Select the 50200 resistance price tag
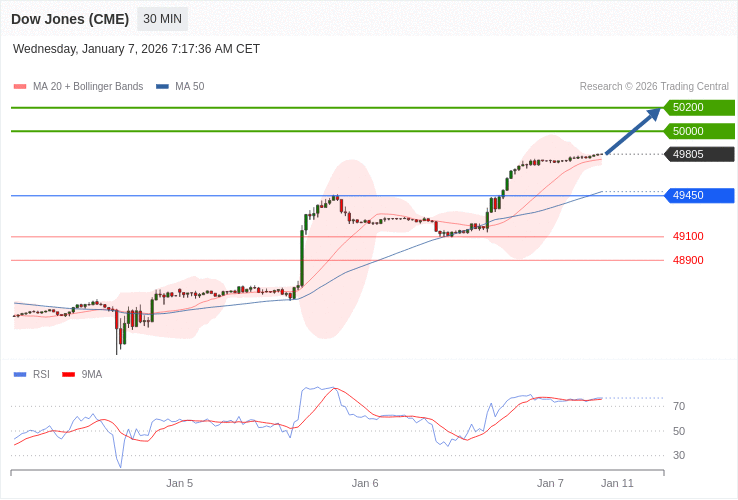 click(x=699, y=107)
